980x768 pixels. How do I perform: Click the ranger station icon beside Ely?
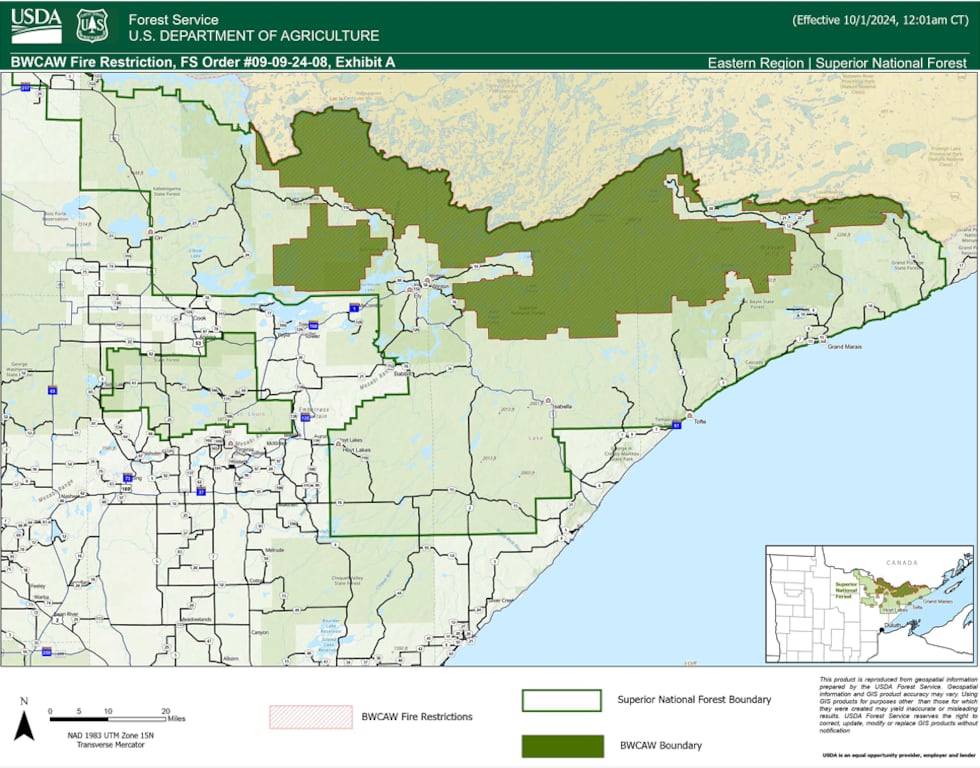tap(409, 290)
